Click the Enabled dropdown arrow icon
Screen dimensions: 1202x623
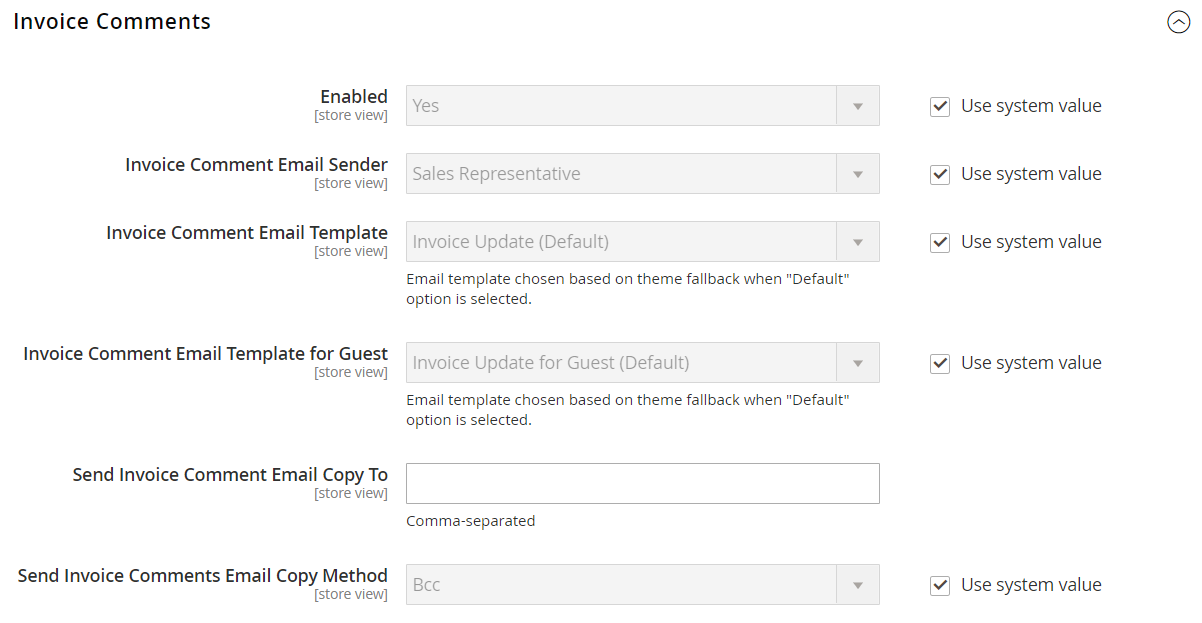point(857,106)
